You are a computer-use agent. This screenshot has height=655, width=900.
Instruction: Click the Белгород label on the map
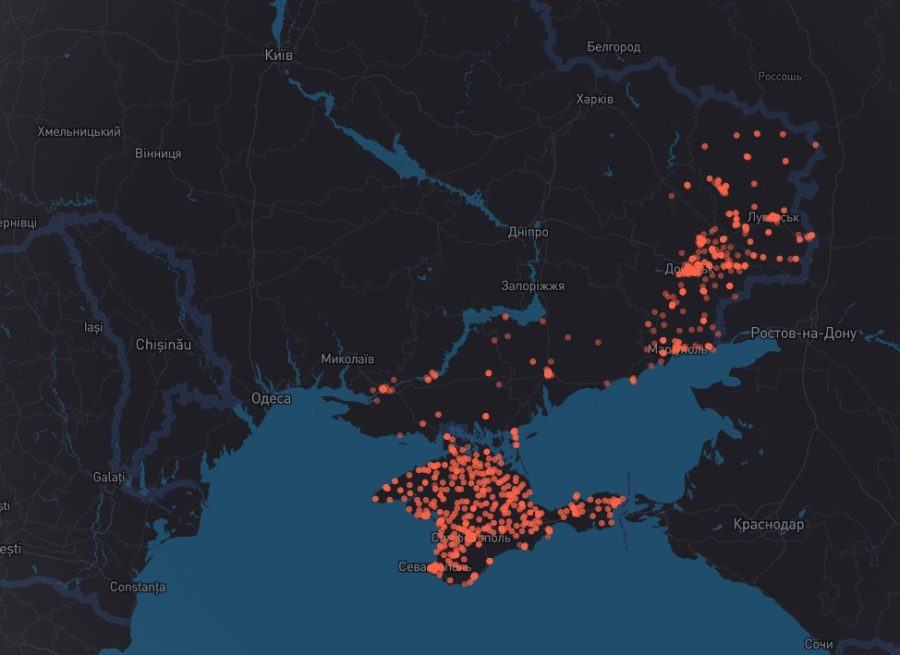point(613,47)
